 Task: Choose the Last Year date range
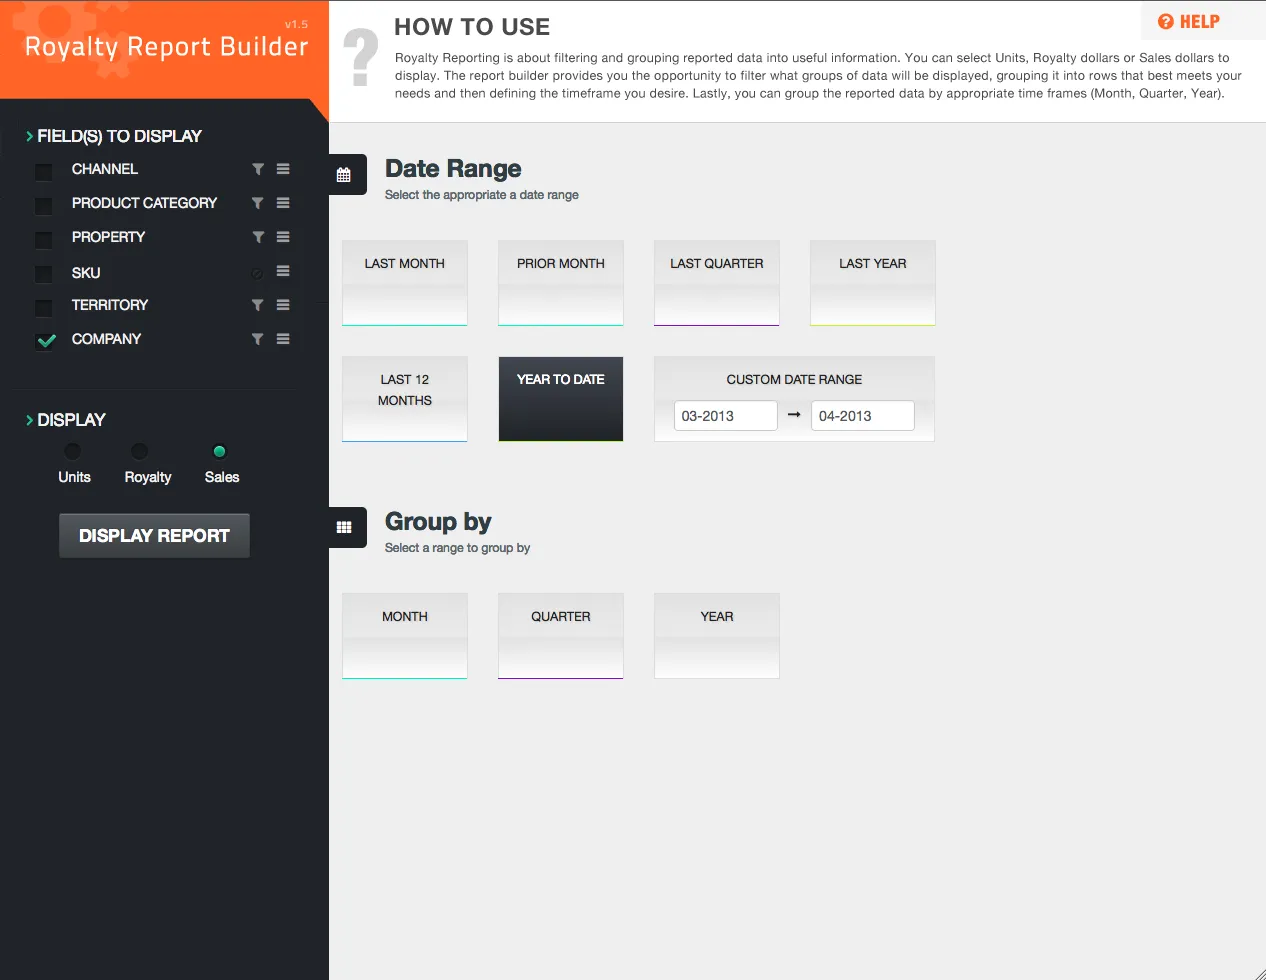point(873,283)
